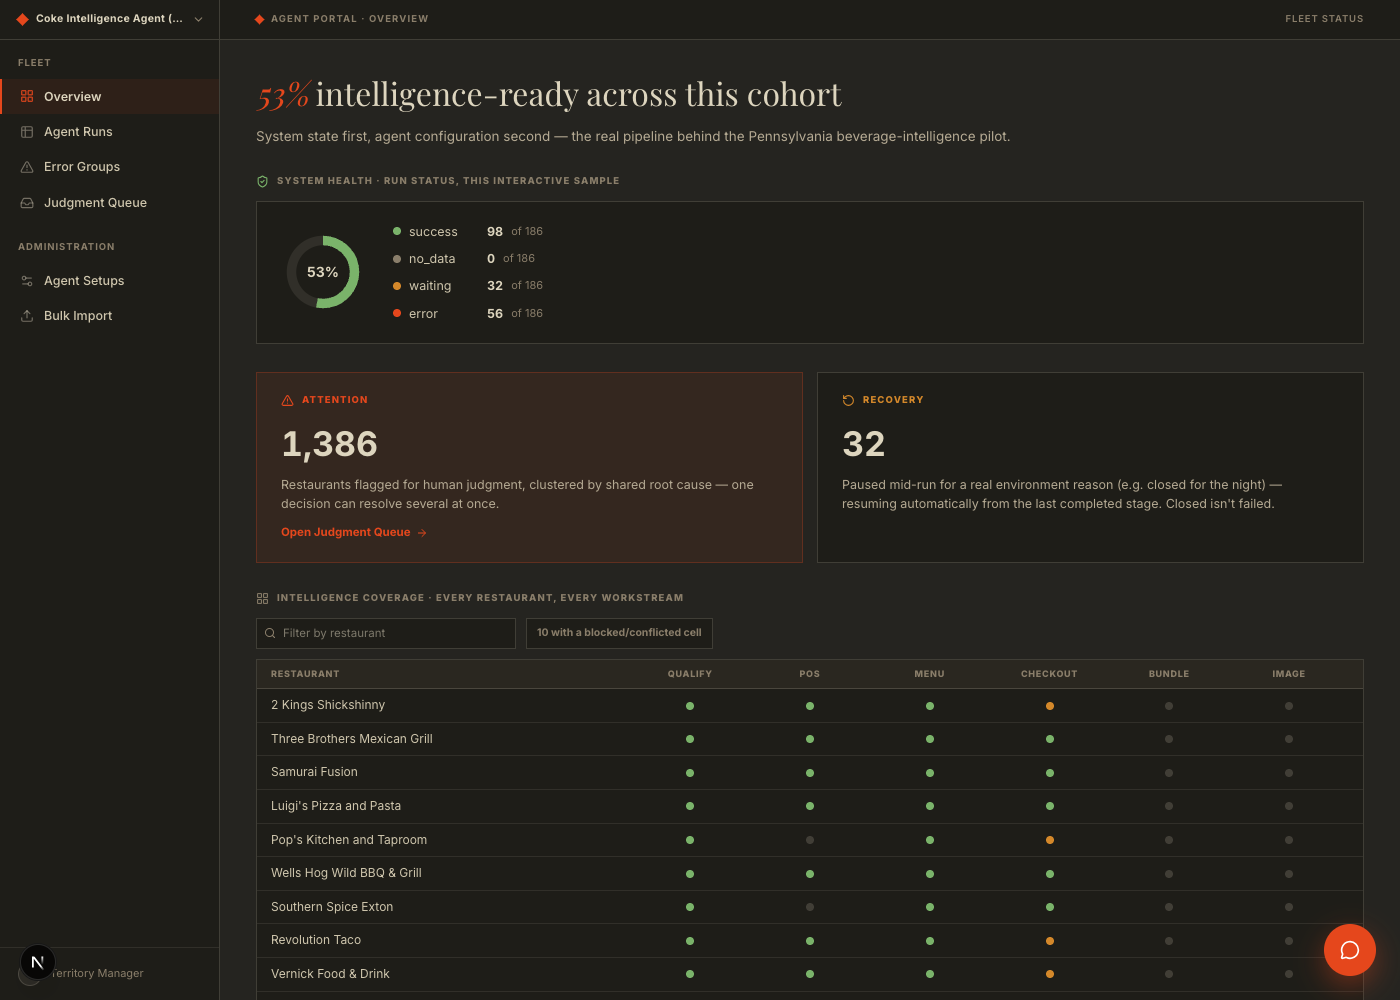This screenshot has height=1000, width=1400.
Task: Click green Menu dot for Luigi's Pizza and Pasta
Action: pyautogui.click(x=930, y=806)
